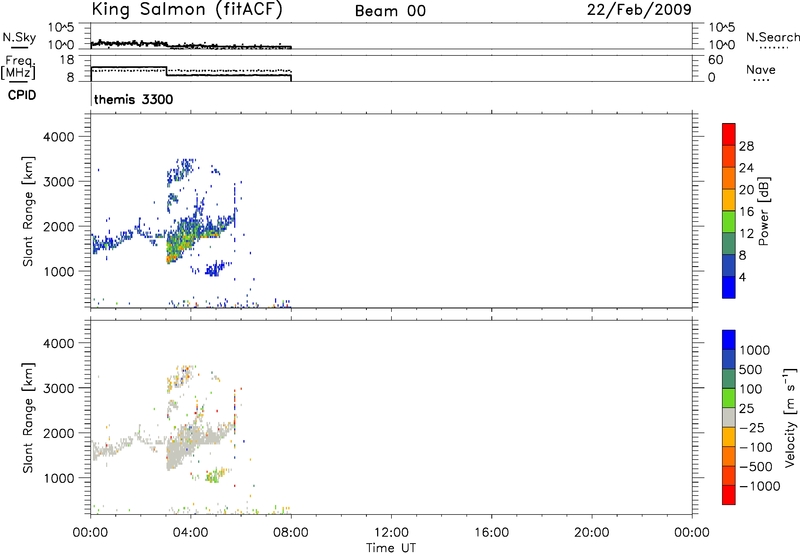Click the green velocity cluster near 1000 km

(214, 476)
